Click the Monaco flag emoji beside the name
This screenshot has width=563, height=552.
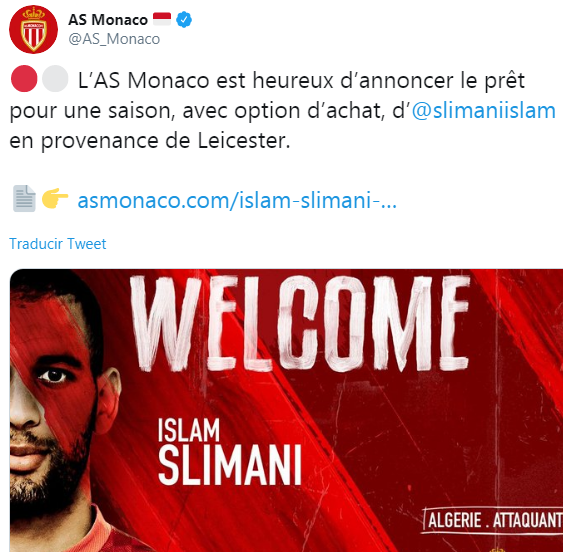162,19
